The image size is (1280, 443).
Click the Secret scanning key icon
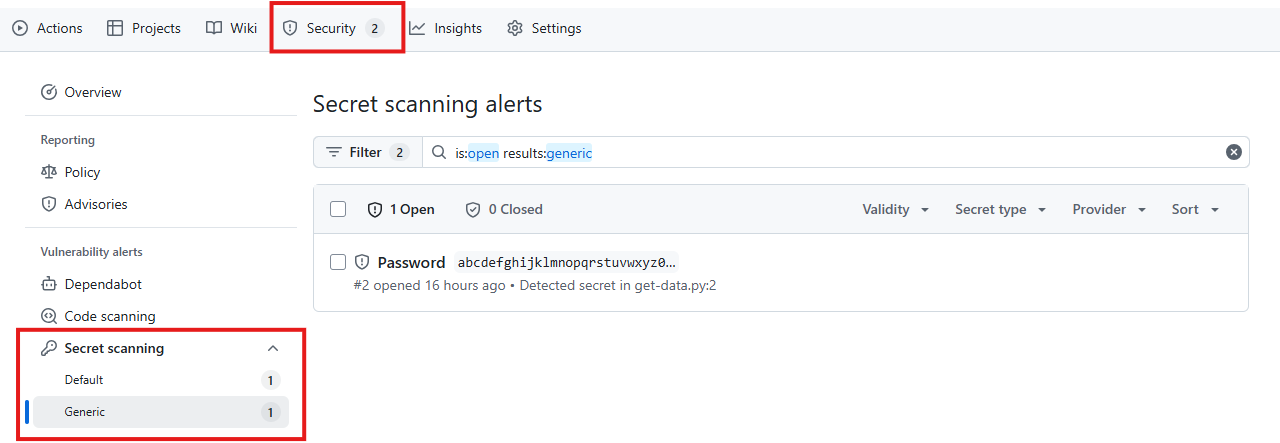click(48, 348)
